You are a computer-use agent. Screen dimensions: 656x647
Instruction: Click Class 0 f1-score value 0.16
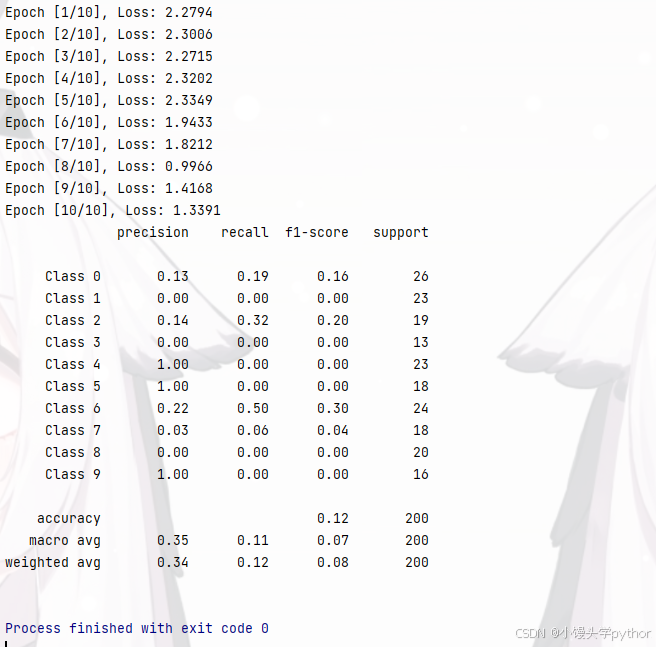click(x=333, y=276)
